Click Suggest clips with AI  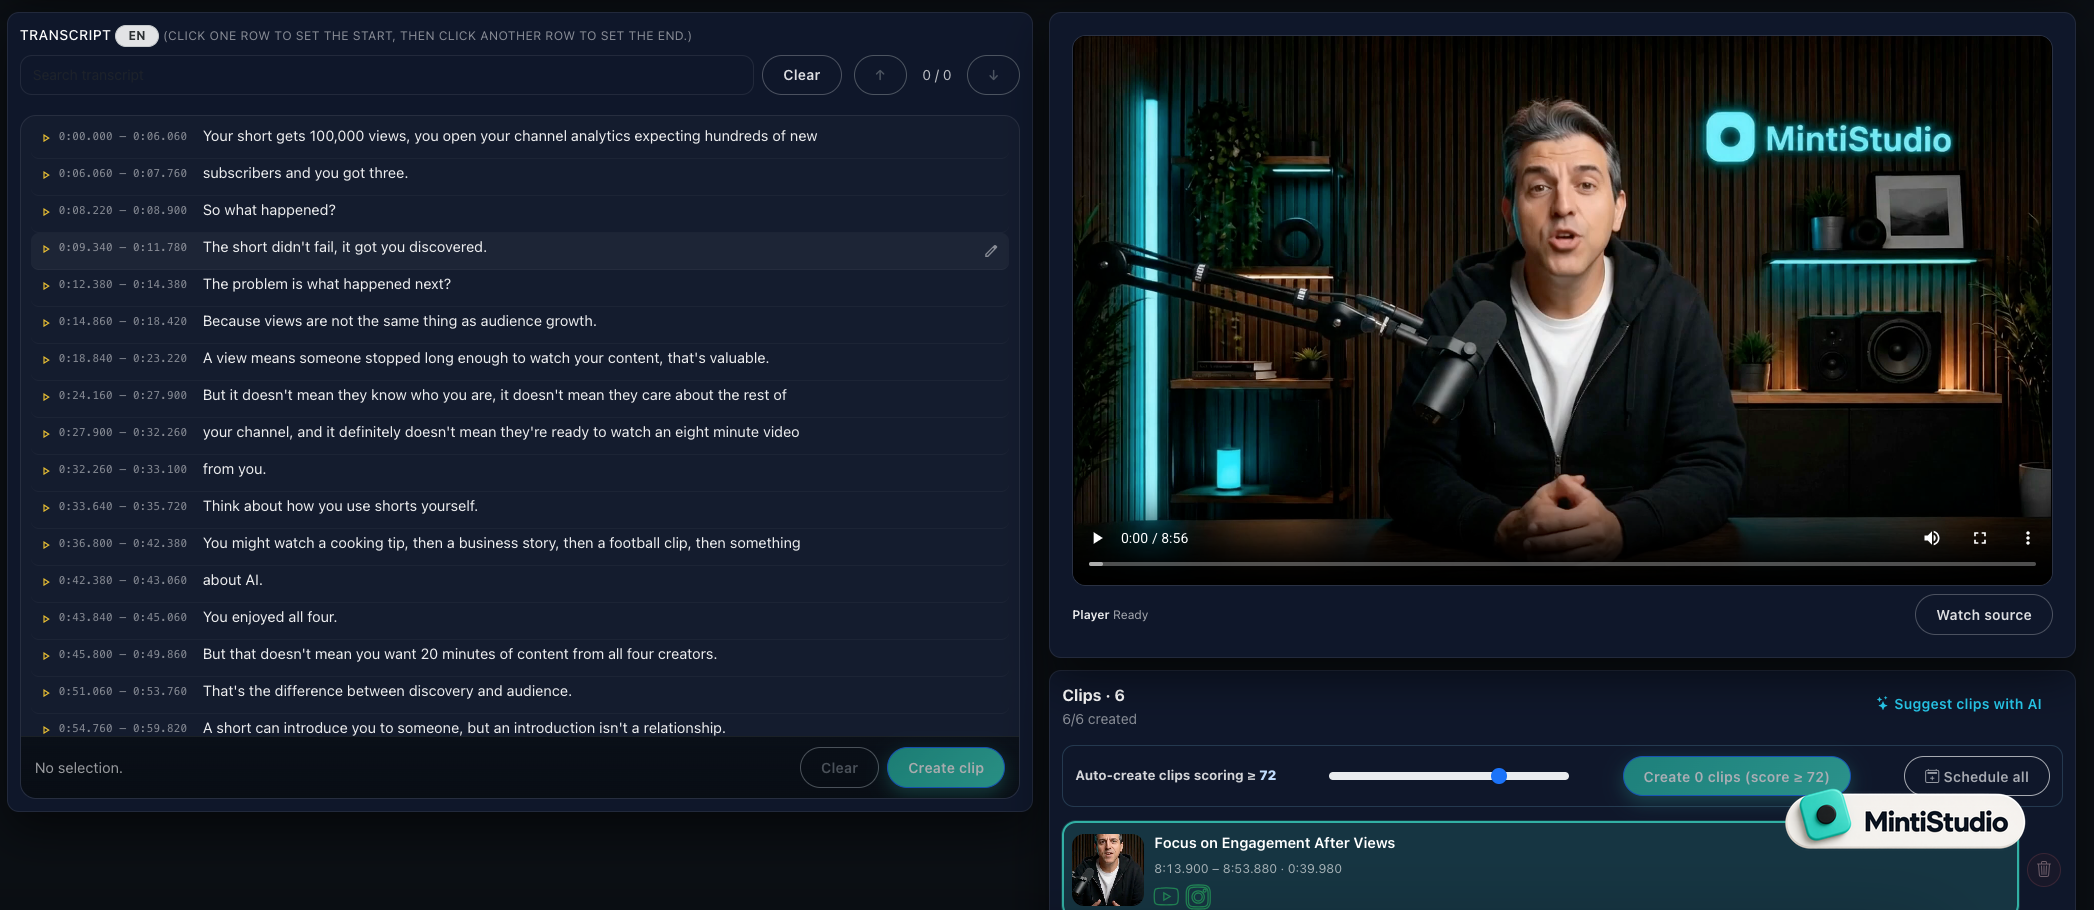pos(1959,704)
